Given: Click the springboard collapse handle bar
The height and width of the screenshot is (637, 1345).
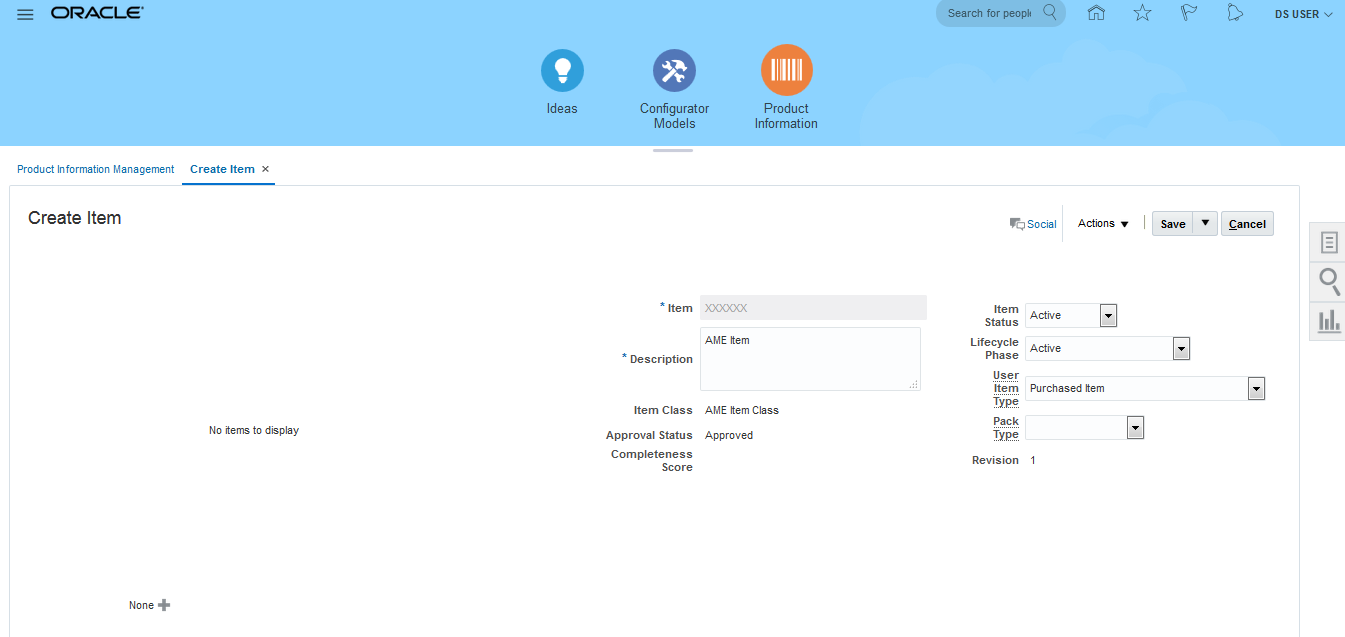Looking at the screenshot, I should click(x=673, y=151).
